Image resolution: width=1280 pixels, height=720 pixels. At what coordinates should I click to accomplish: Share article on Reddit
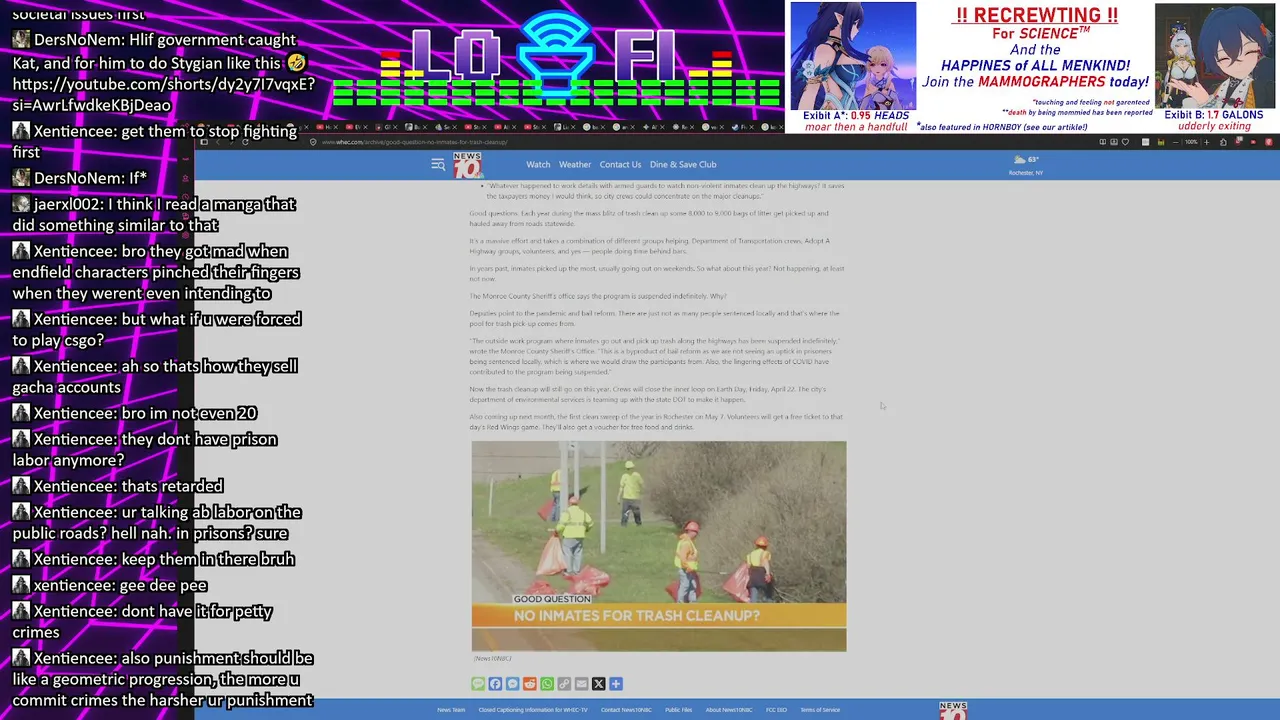(530, 684)
